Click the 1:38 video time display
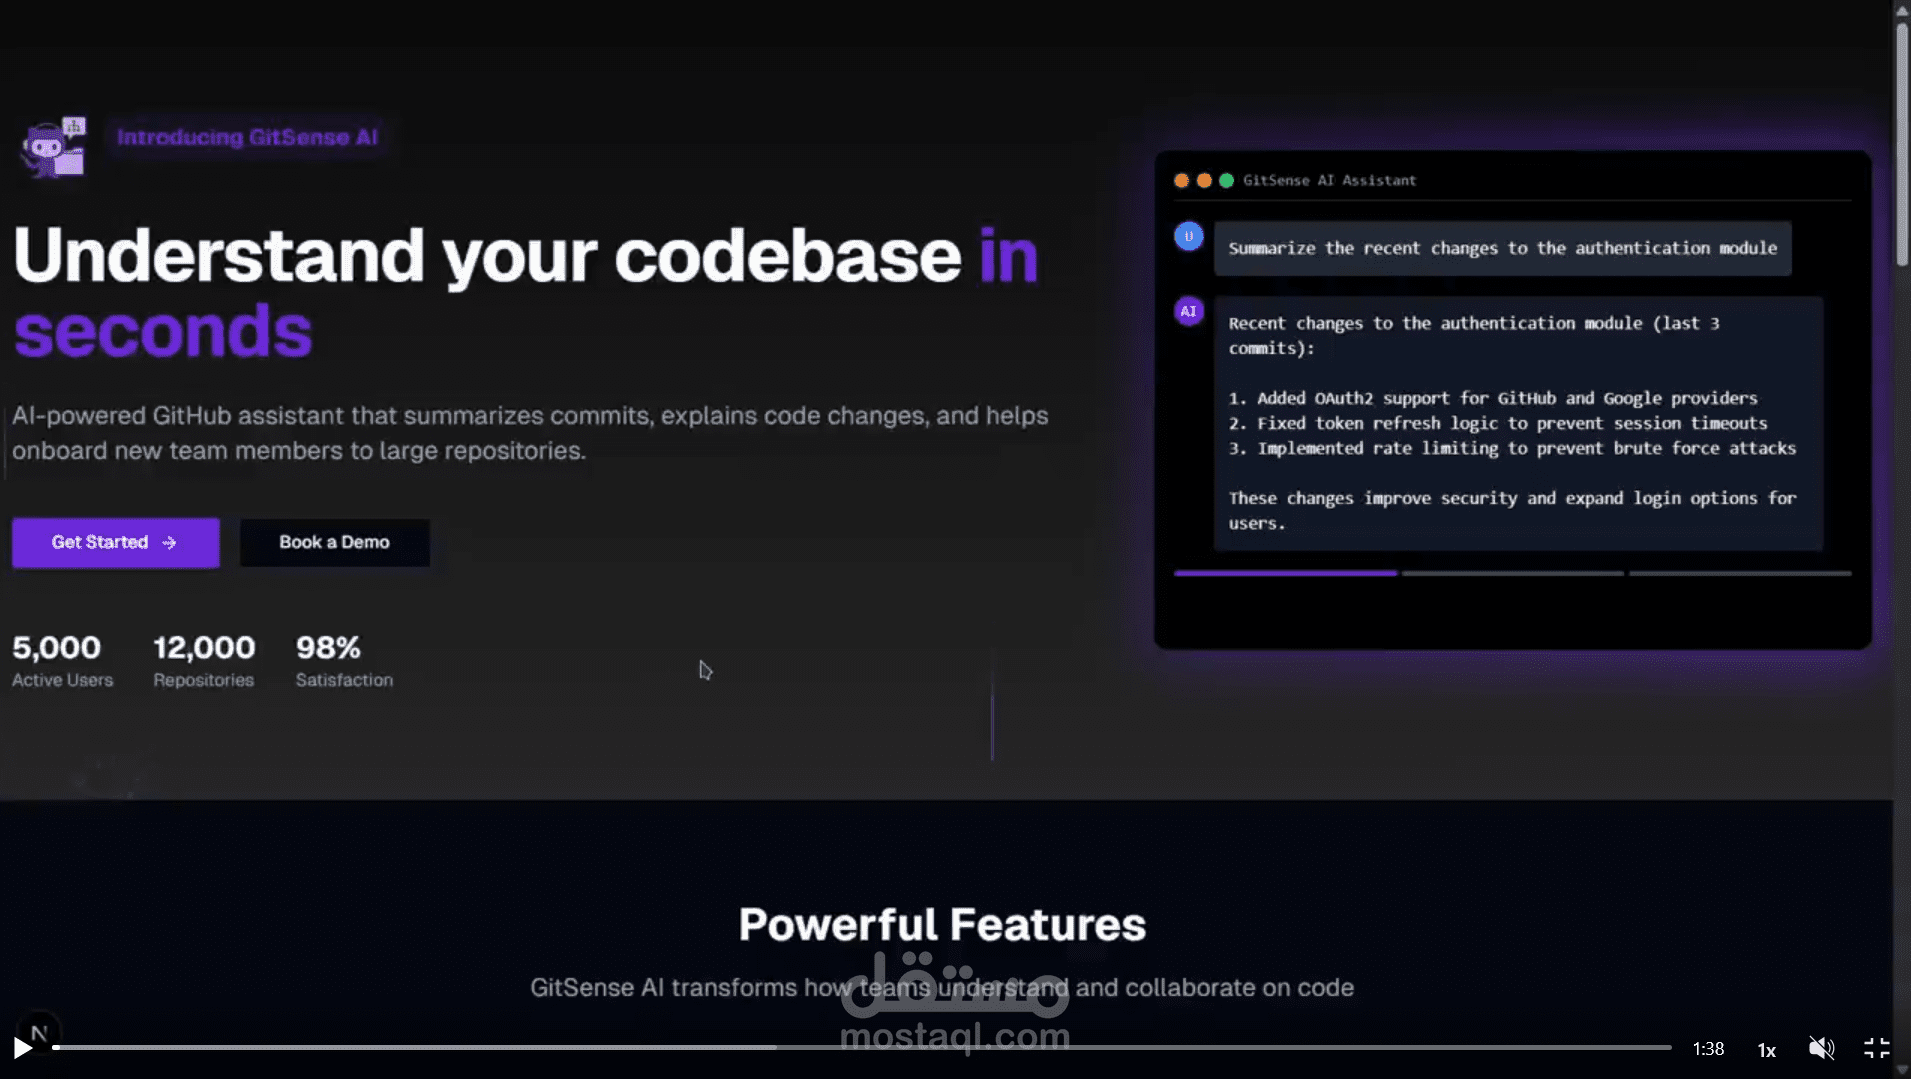1911x1079 pixels. pyautogui.click(x=1708, y=1049)
